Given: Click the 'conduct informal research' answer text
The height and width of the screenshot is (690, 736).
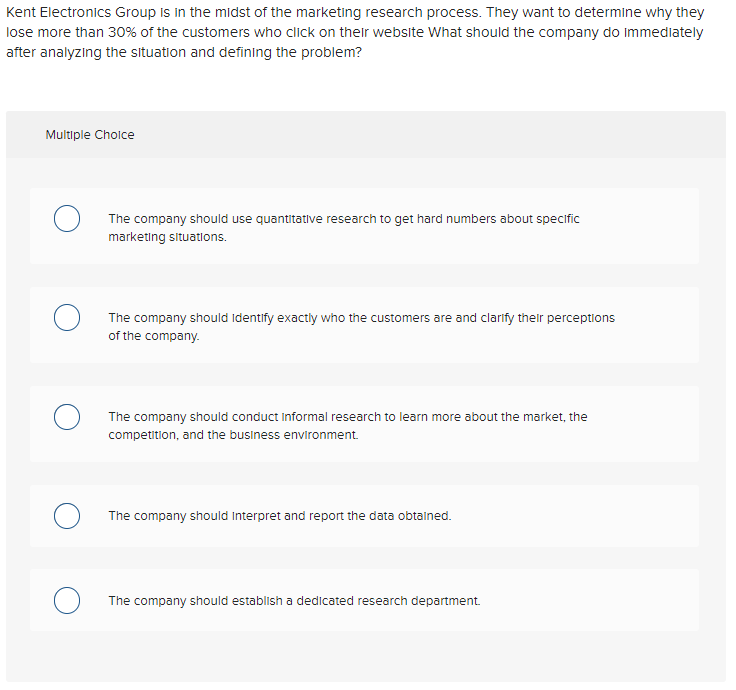Looking at the screenshot, I should pyautogui.click(x=347, y=416).
